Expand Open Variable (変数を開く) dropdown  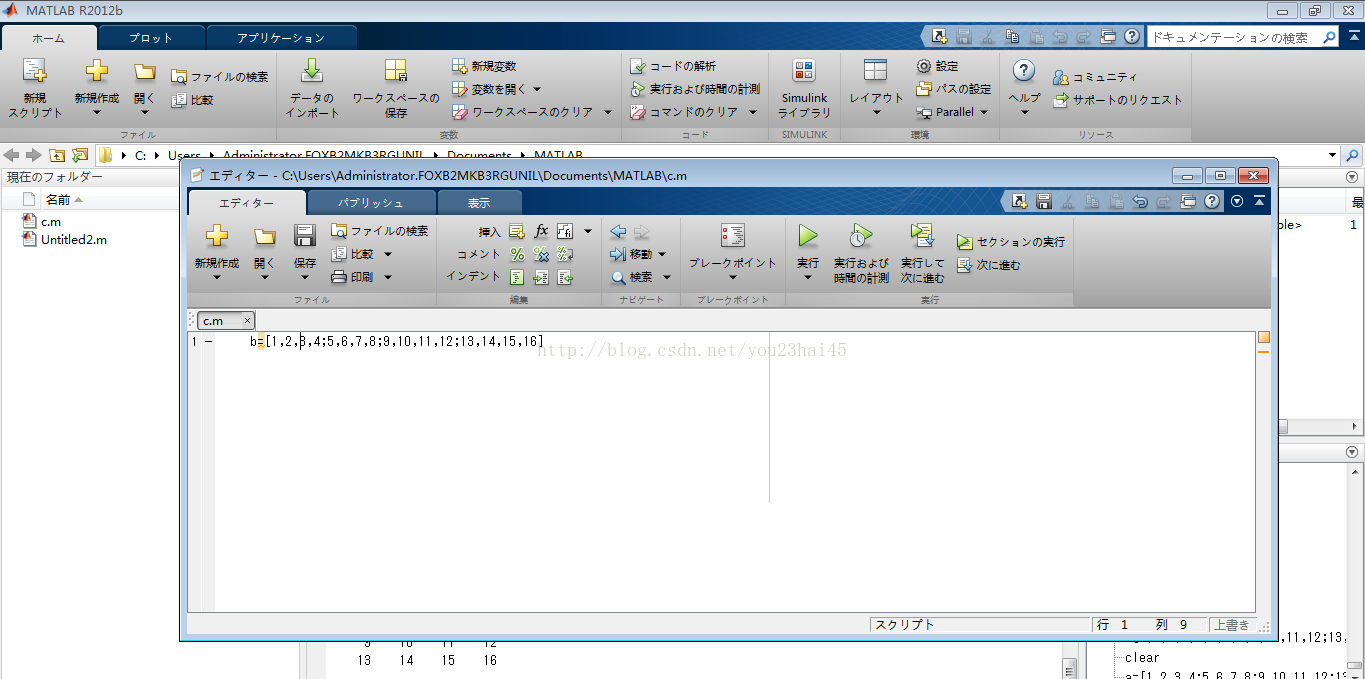click(x=537, y=89)
